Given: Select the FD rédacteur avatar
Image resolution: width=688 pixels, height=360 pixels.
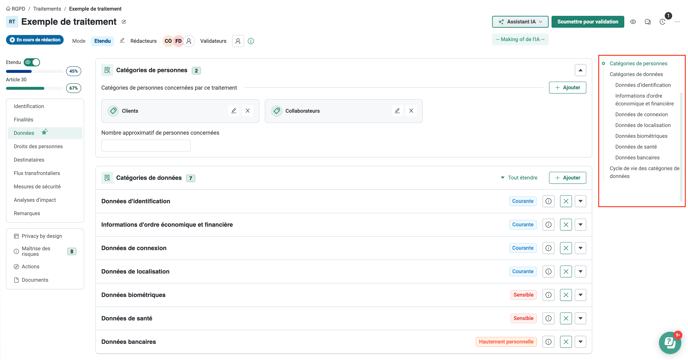Looking at the screenshot, I should (178, 41).
